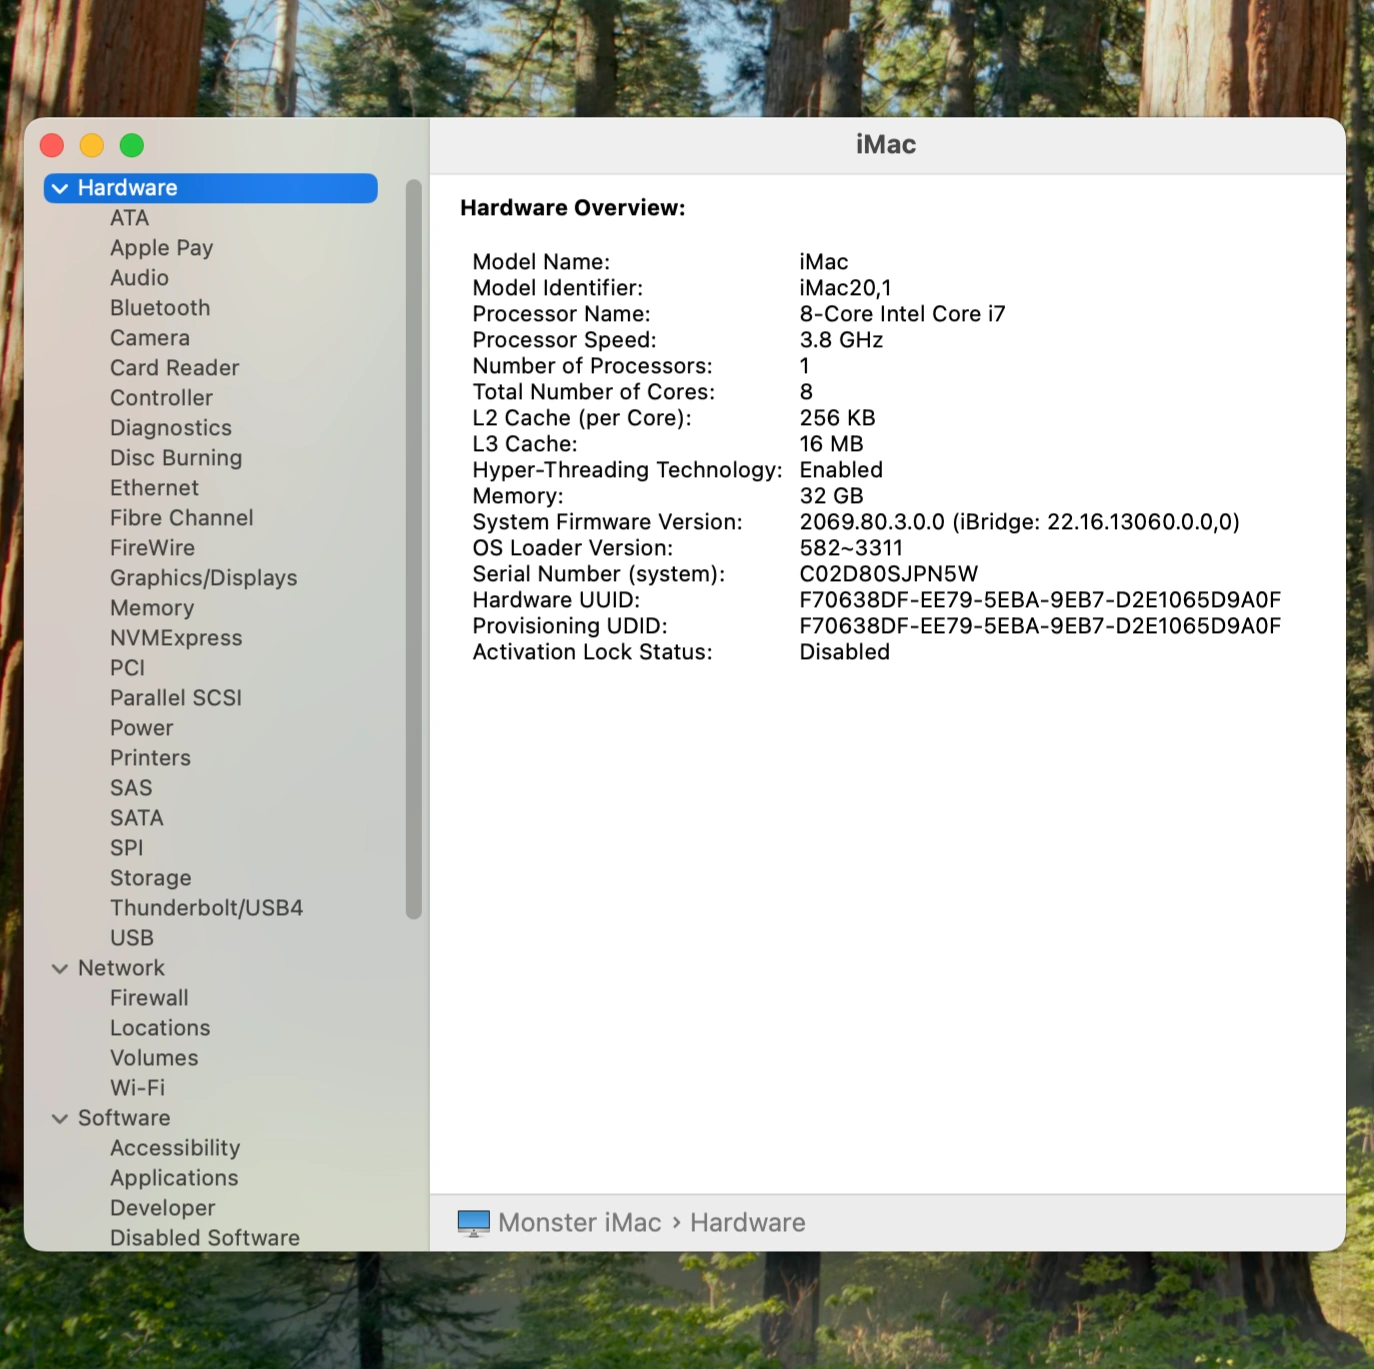Collapse the Software section chevron

(x=60, y=1118)
